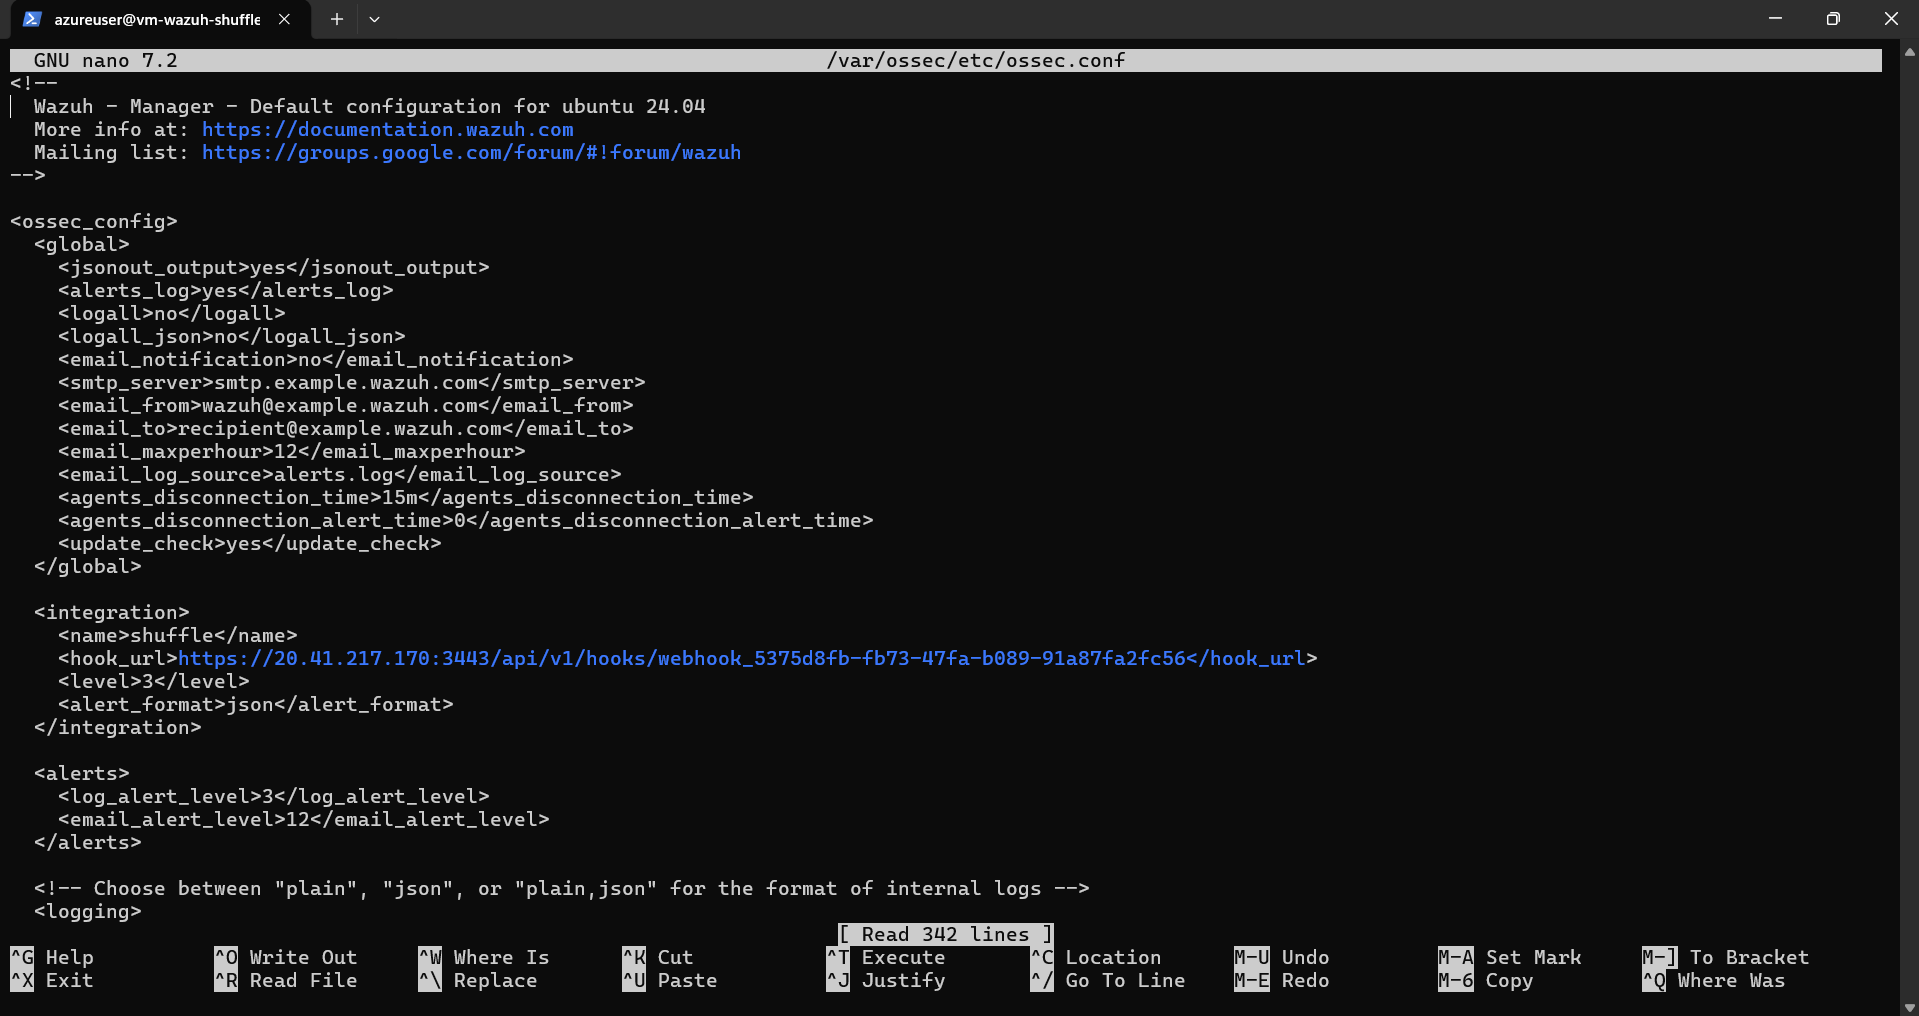This screenshot has width=1919, height=1016.
Task: Click the M-6 Copy shortcut
Action: (x=1486, y=980)
